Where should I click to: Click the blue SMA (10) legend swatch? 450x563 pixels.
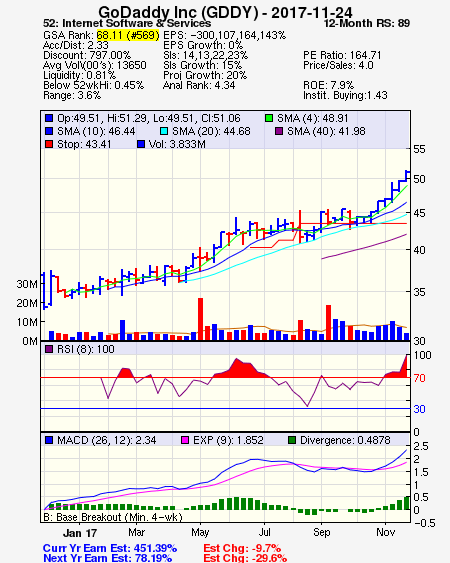(49, 131)
